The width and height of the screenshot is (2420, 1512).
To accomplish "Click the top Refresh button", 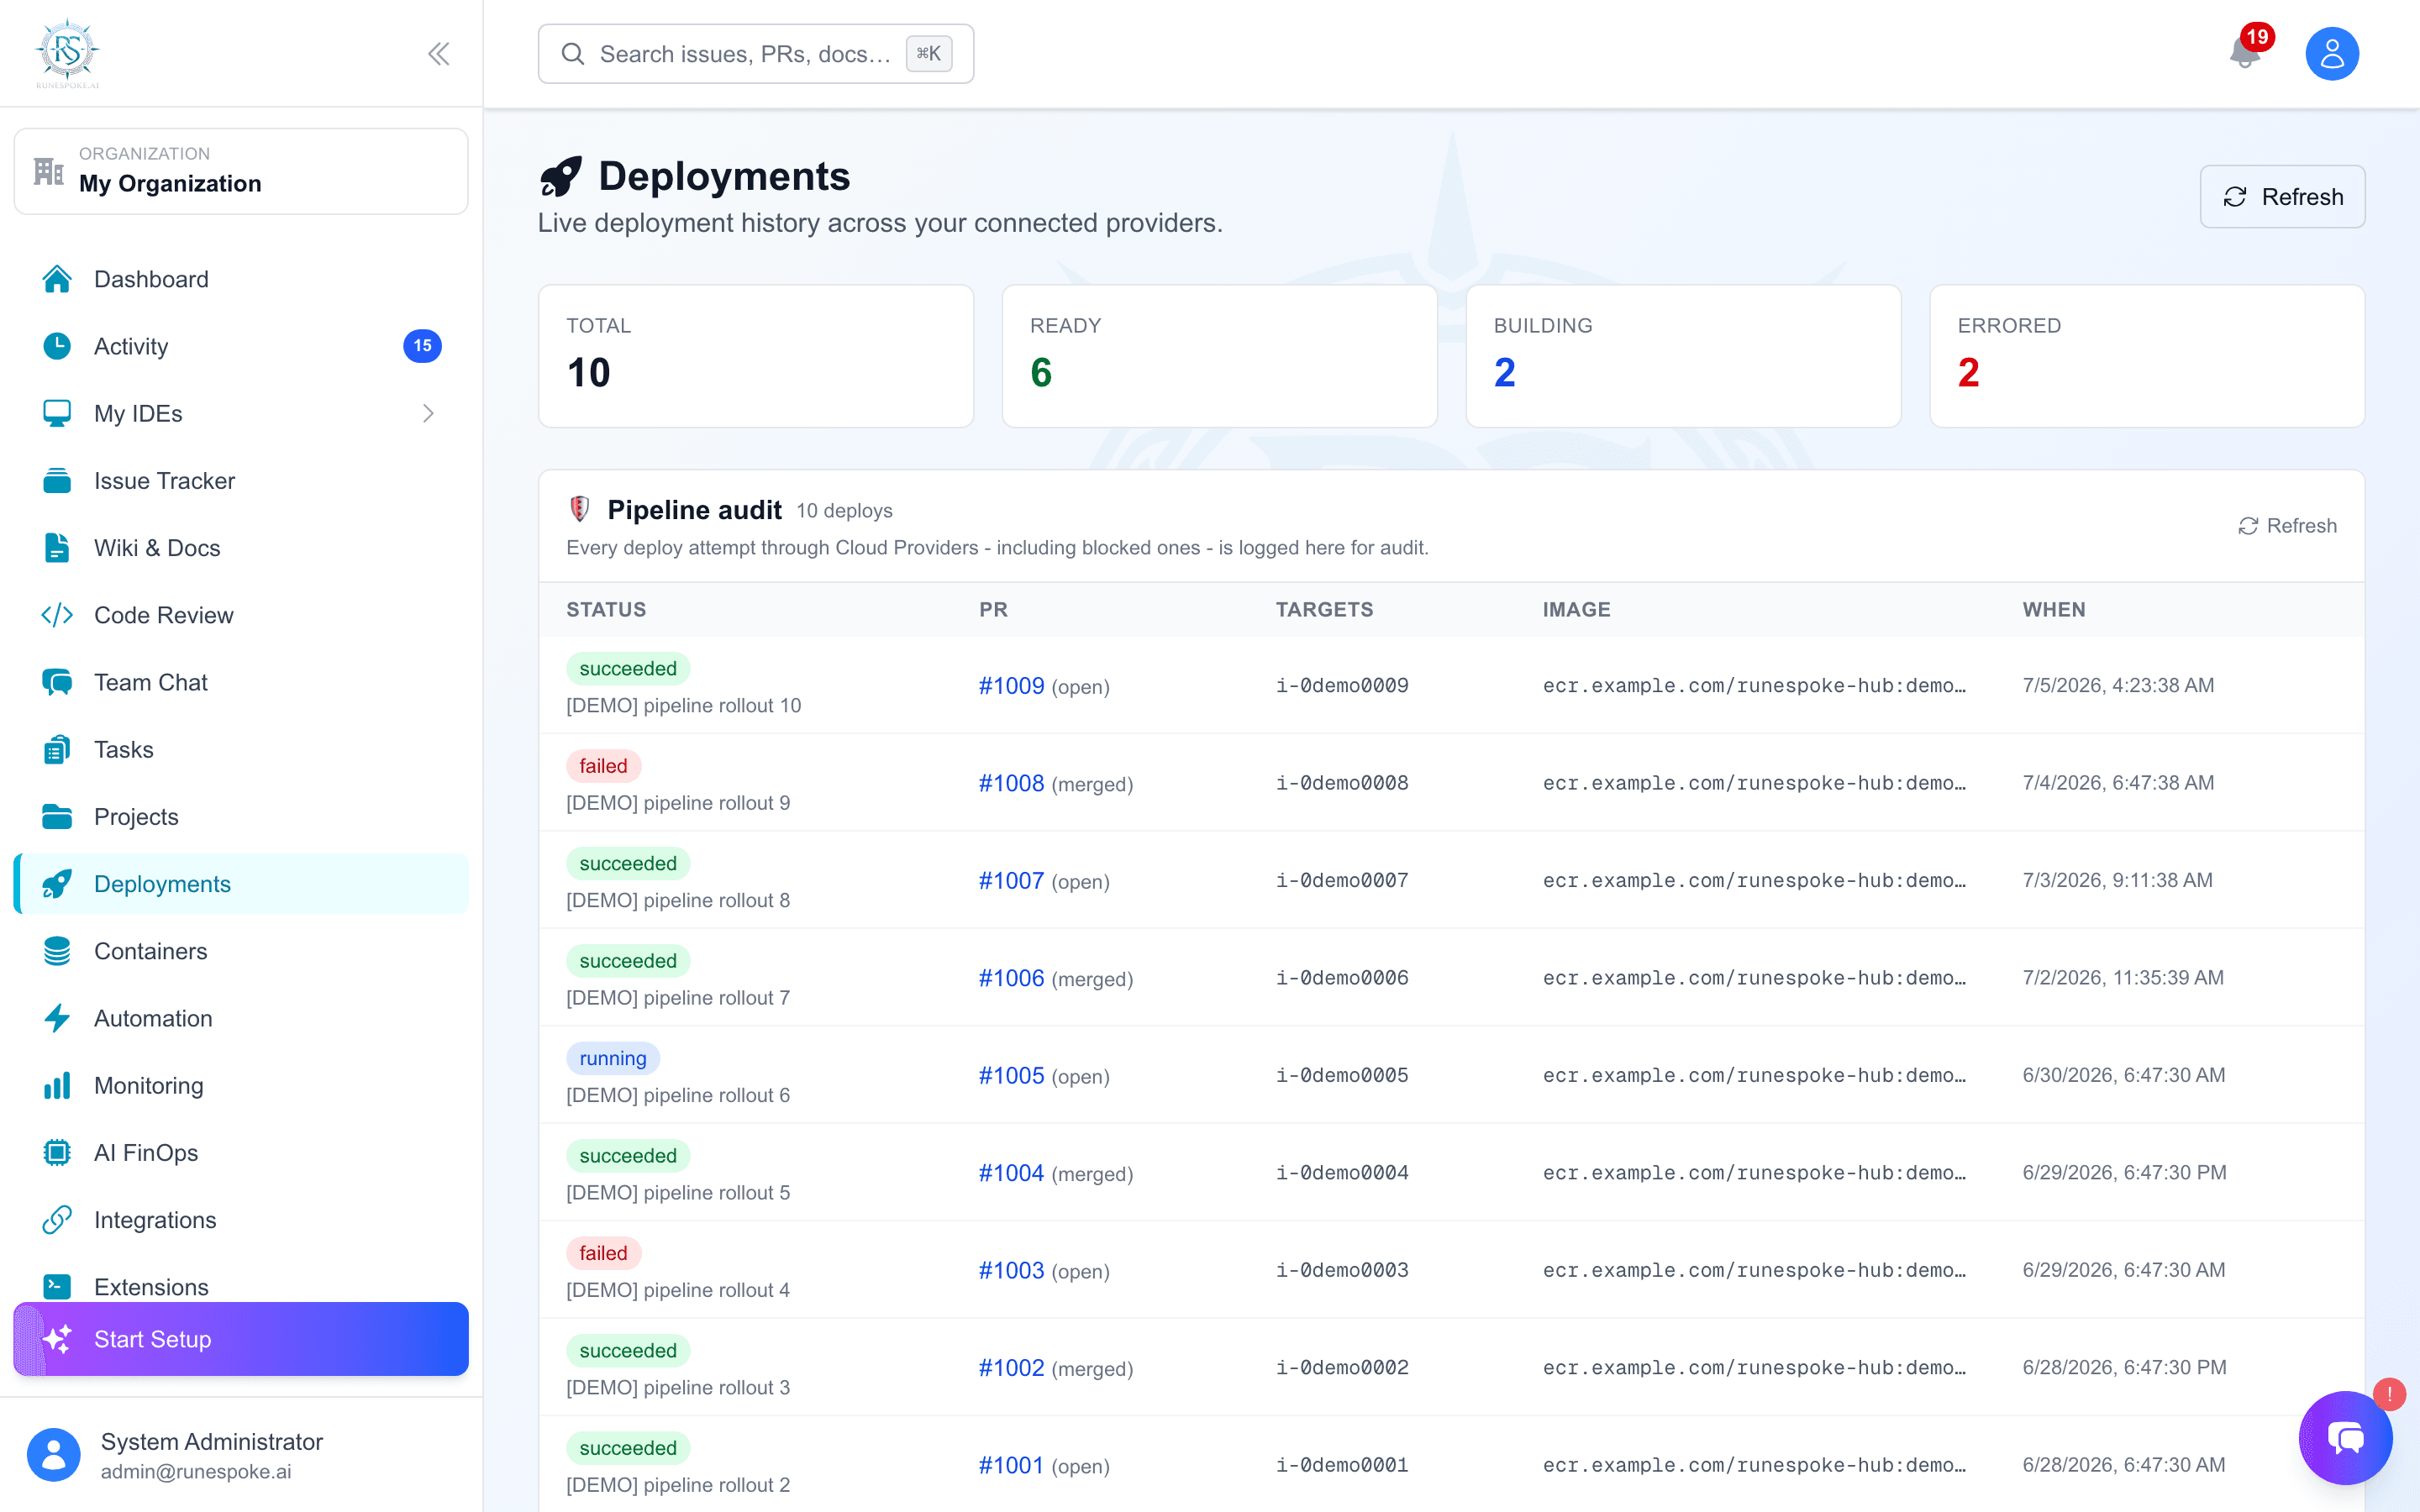I will tap(2282, 197).
